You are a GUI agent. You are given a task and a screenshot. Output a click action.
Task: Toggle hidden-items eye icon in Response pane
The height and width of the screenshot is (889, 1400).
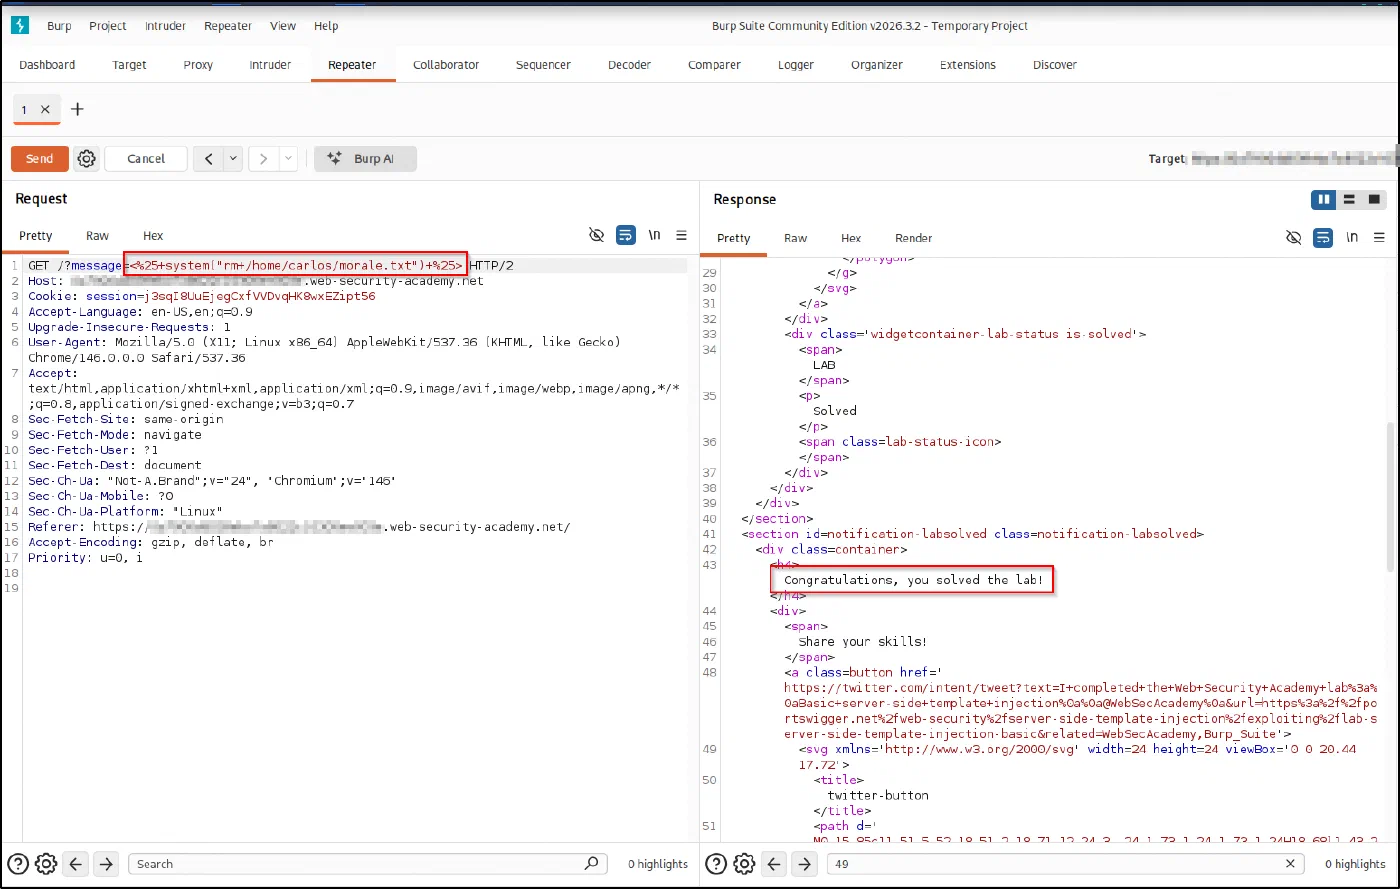pos(1295,237)
